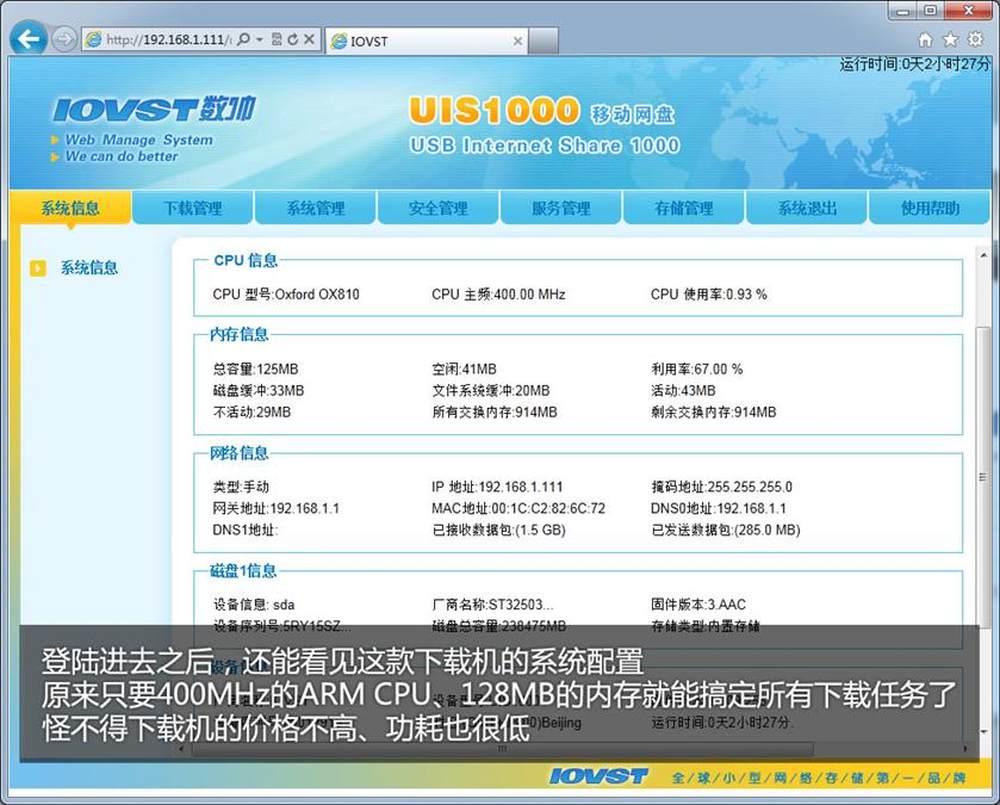This screenshot has height=805, width=1000.
Task: Click the '网络信息' section heading
Action: pyautogui.click(x=240, y=453)
